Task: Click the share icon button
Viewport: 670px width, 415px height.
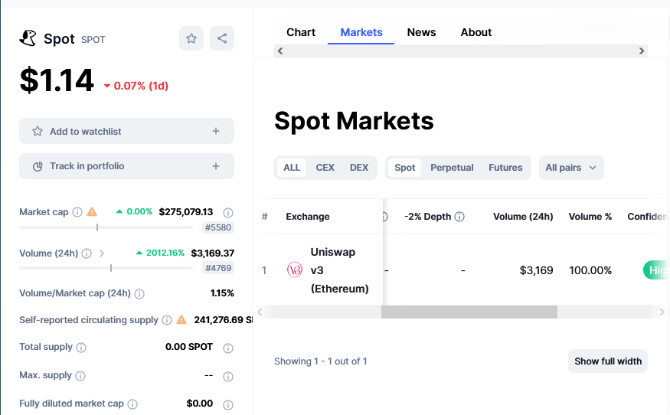Action: click(222, 38)
